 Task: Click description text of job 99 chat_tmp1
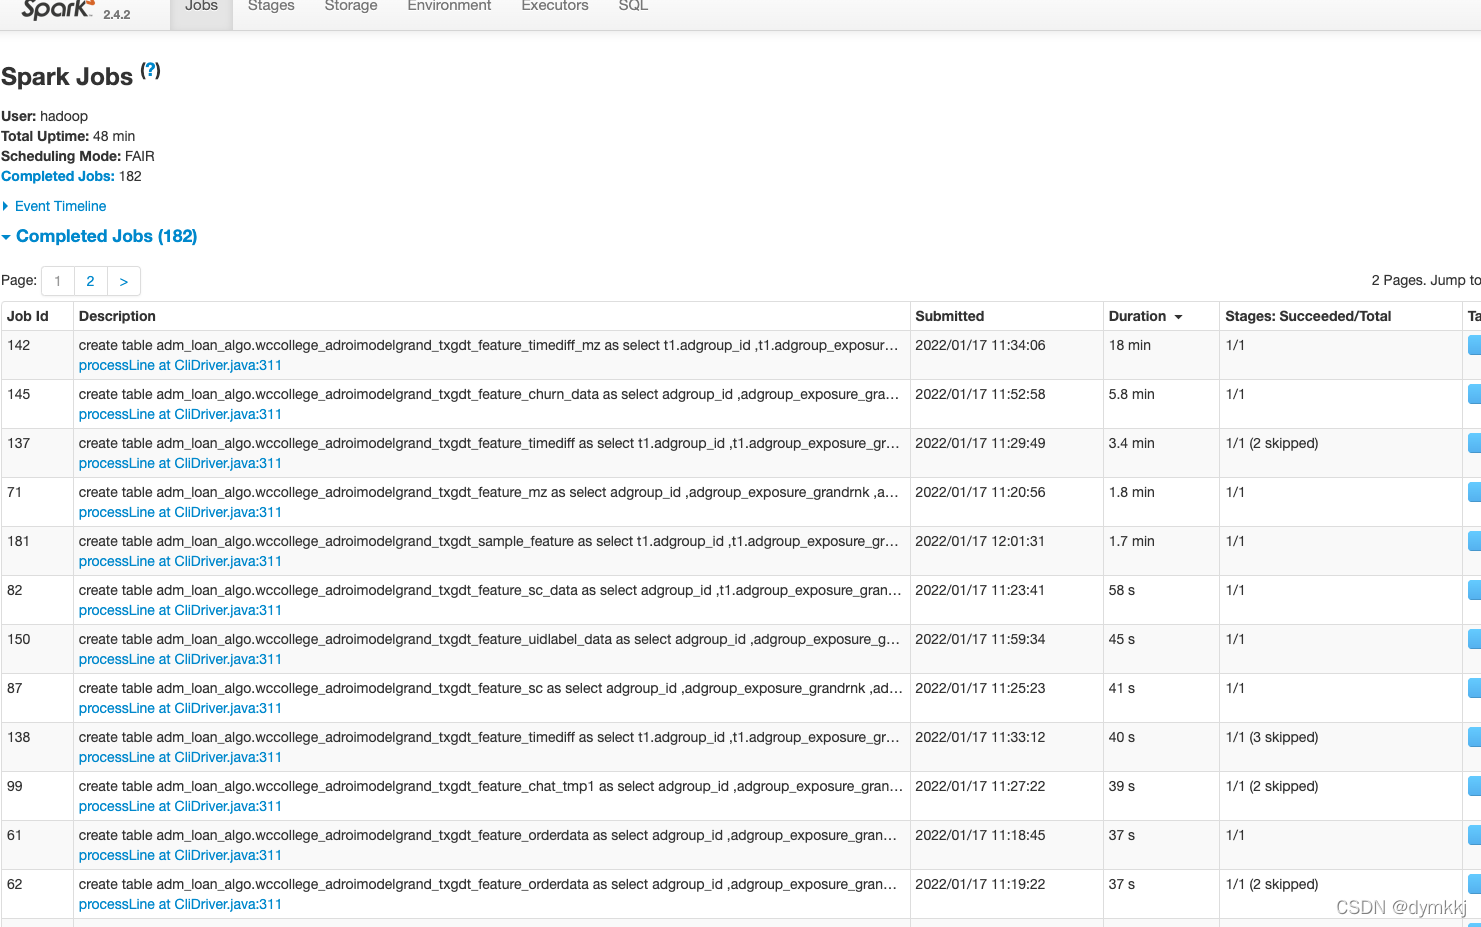490,786
